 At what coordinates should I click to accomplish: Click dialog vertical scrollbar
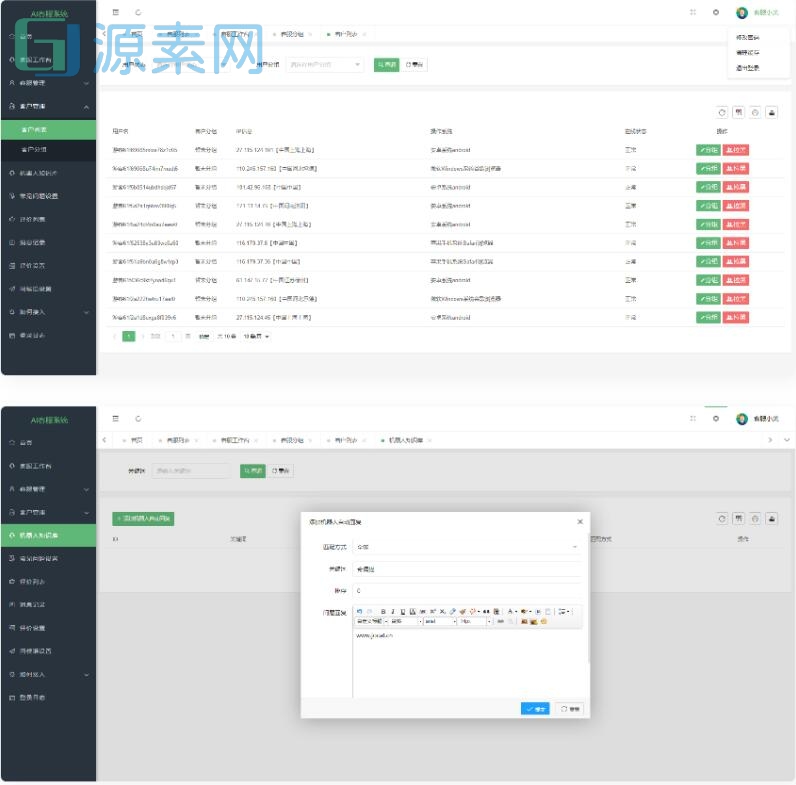click(588, 597)
